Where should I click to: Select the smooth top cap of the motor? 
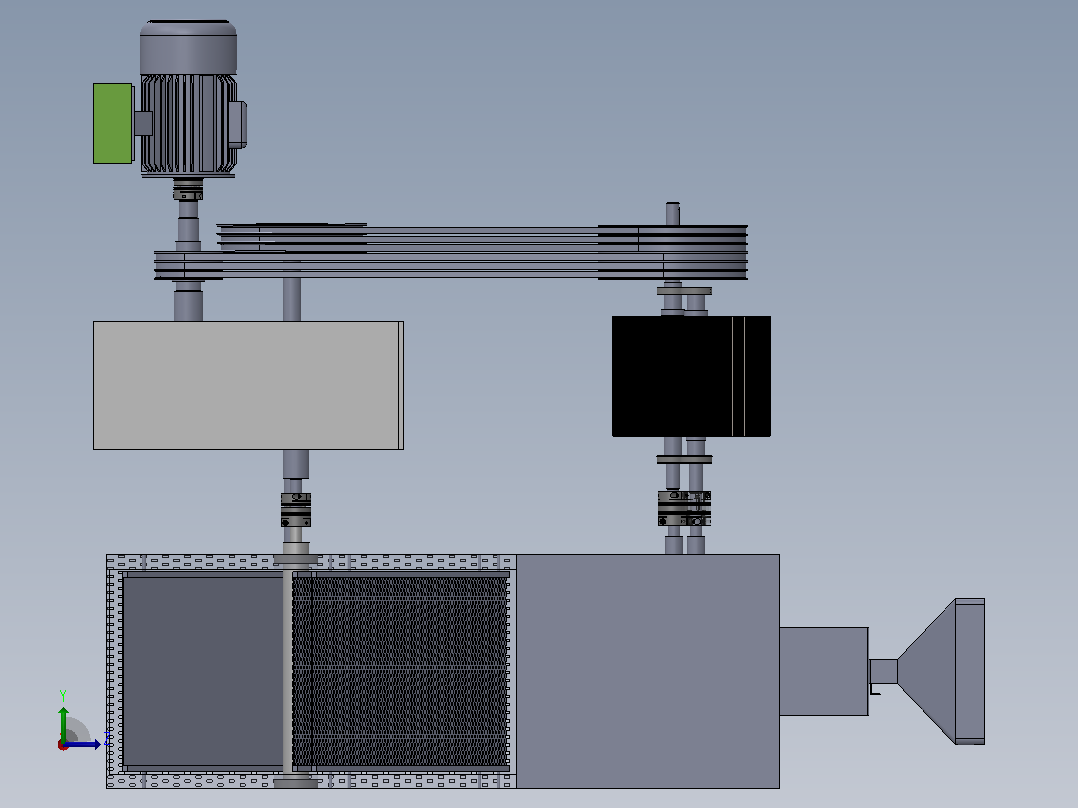click(188, 47)
